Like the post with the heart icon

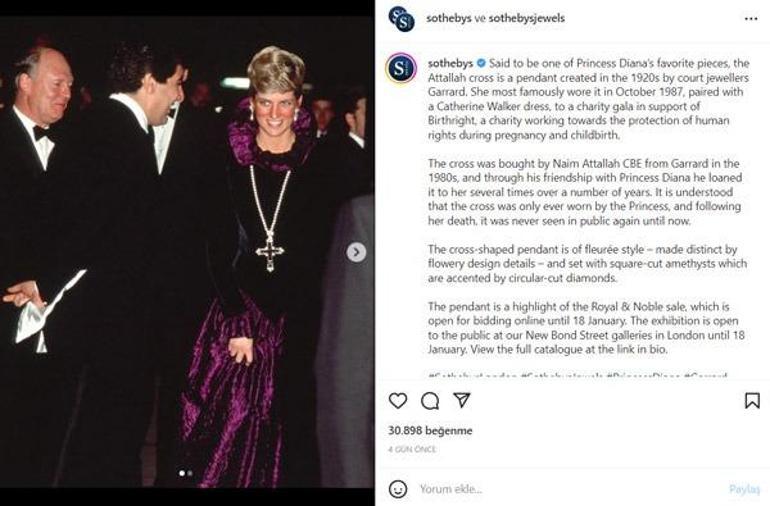click(398, 401)
